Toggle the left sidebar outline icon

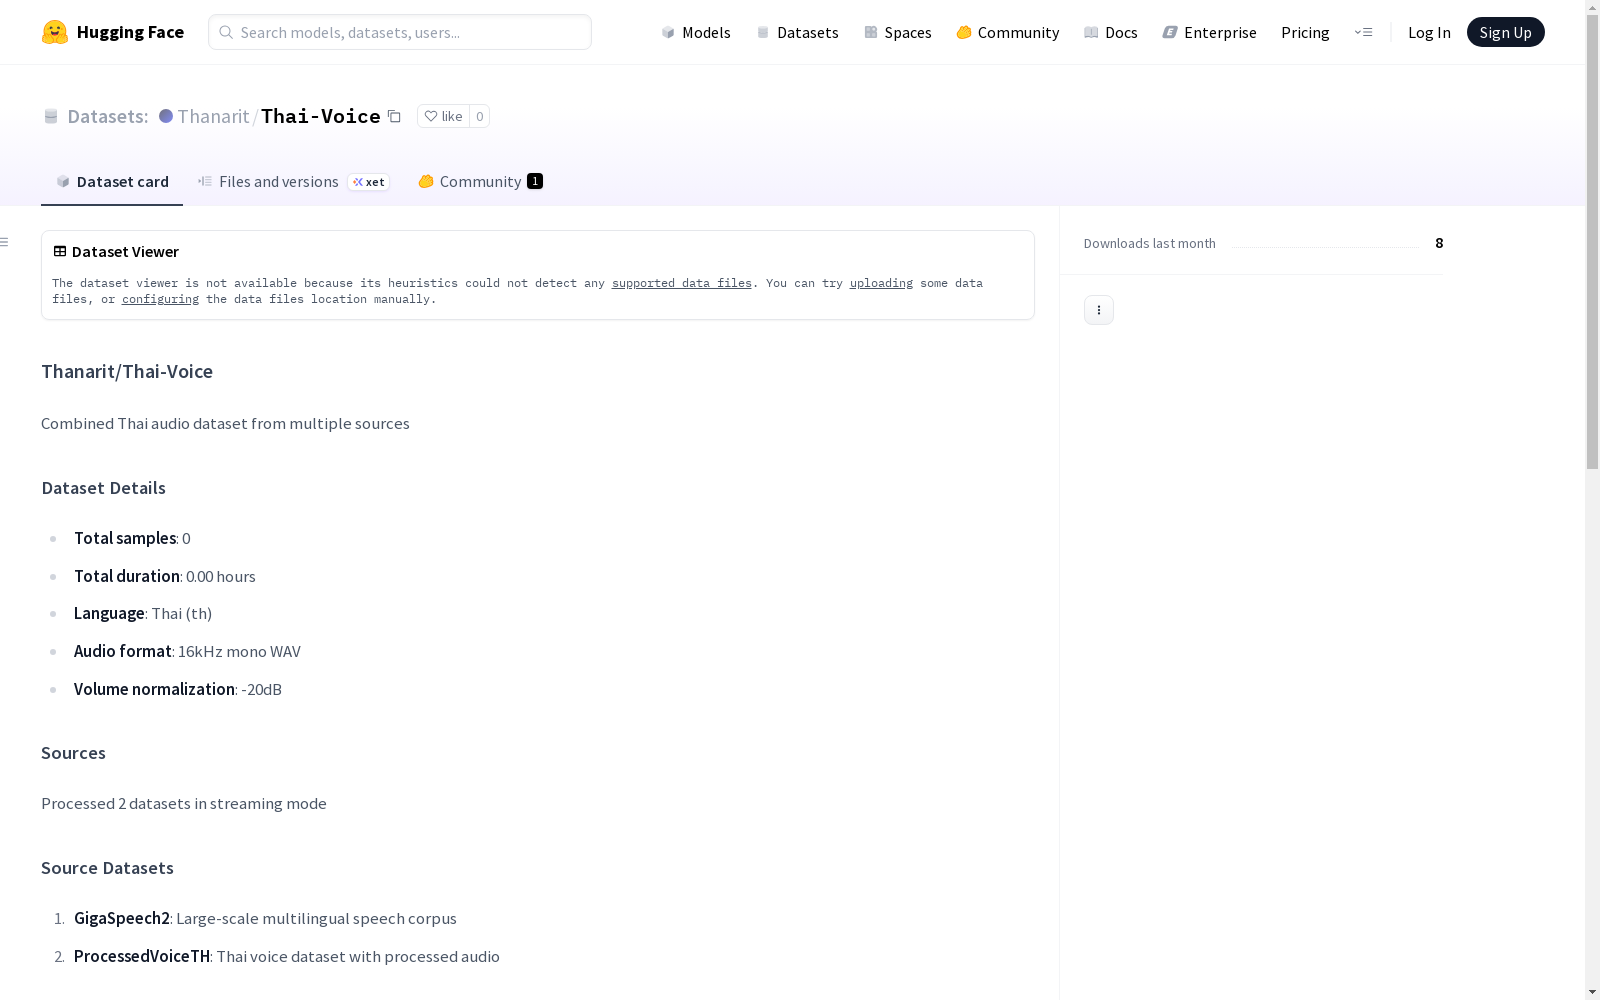pyautogui.click(x=5, y=242)
